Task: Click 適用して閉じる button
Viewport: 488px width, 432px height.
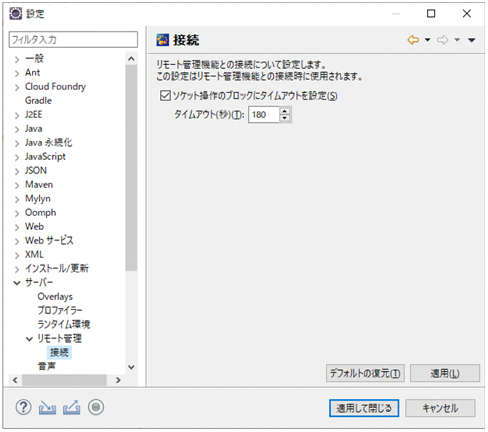Action: [x=364, y=408]
